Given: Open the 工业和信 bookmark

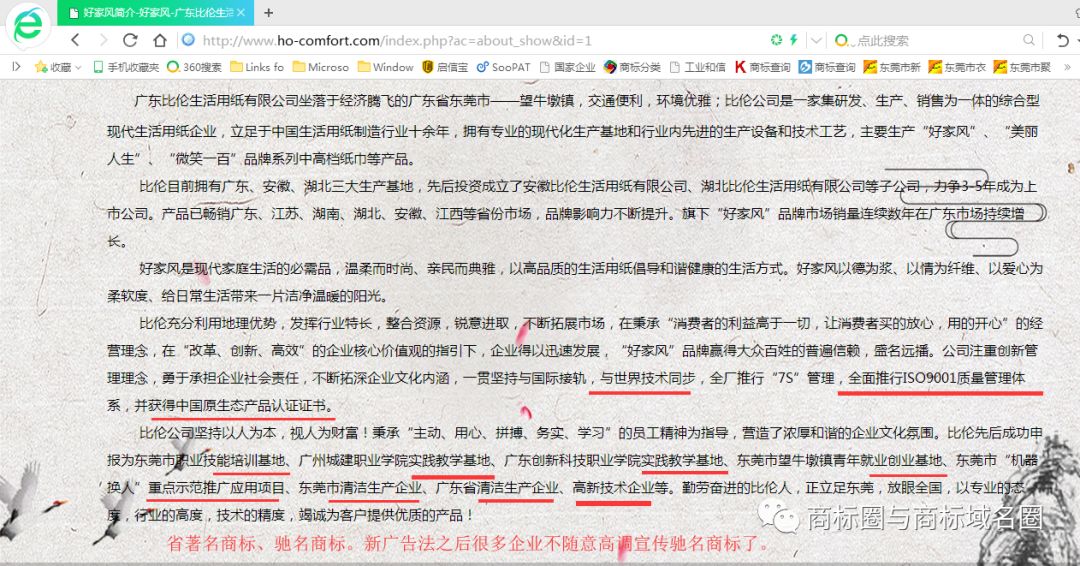Looking at the screenshot, I should pos(698,67).
